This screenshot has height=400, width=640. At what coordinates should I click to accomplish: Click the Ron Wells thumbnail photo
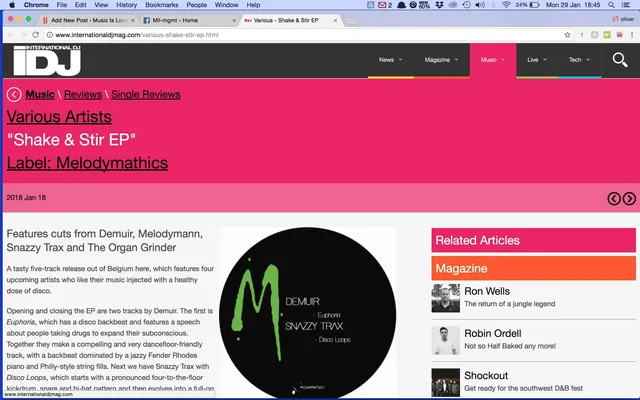(x=446, y=298)
